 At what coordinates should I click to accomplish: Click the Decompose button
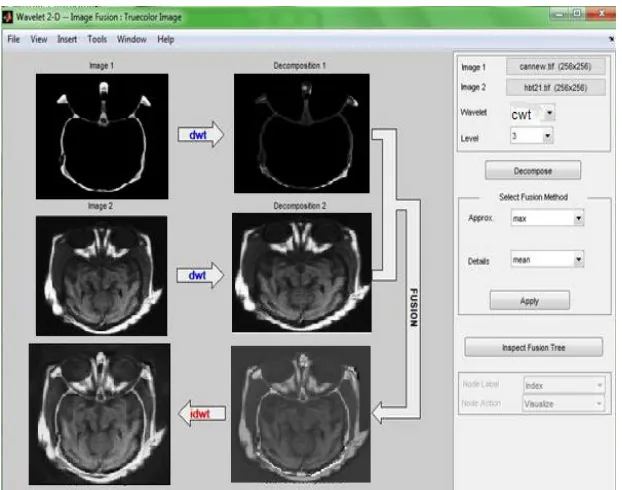(533, 171)
